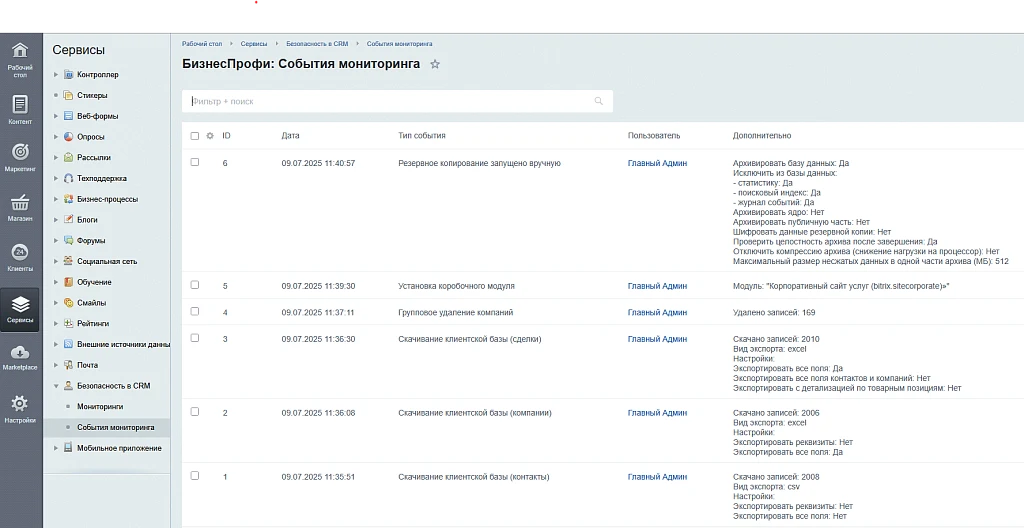Image resolution: width=1024 pixels, height=528 pixels.
Task: Open Главный Админ link in row 1
Action: (x=657, y=477)
